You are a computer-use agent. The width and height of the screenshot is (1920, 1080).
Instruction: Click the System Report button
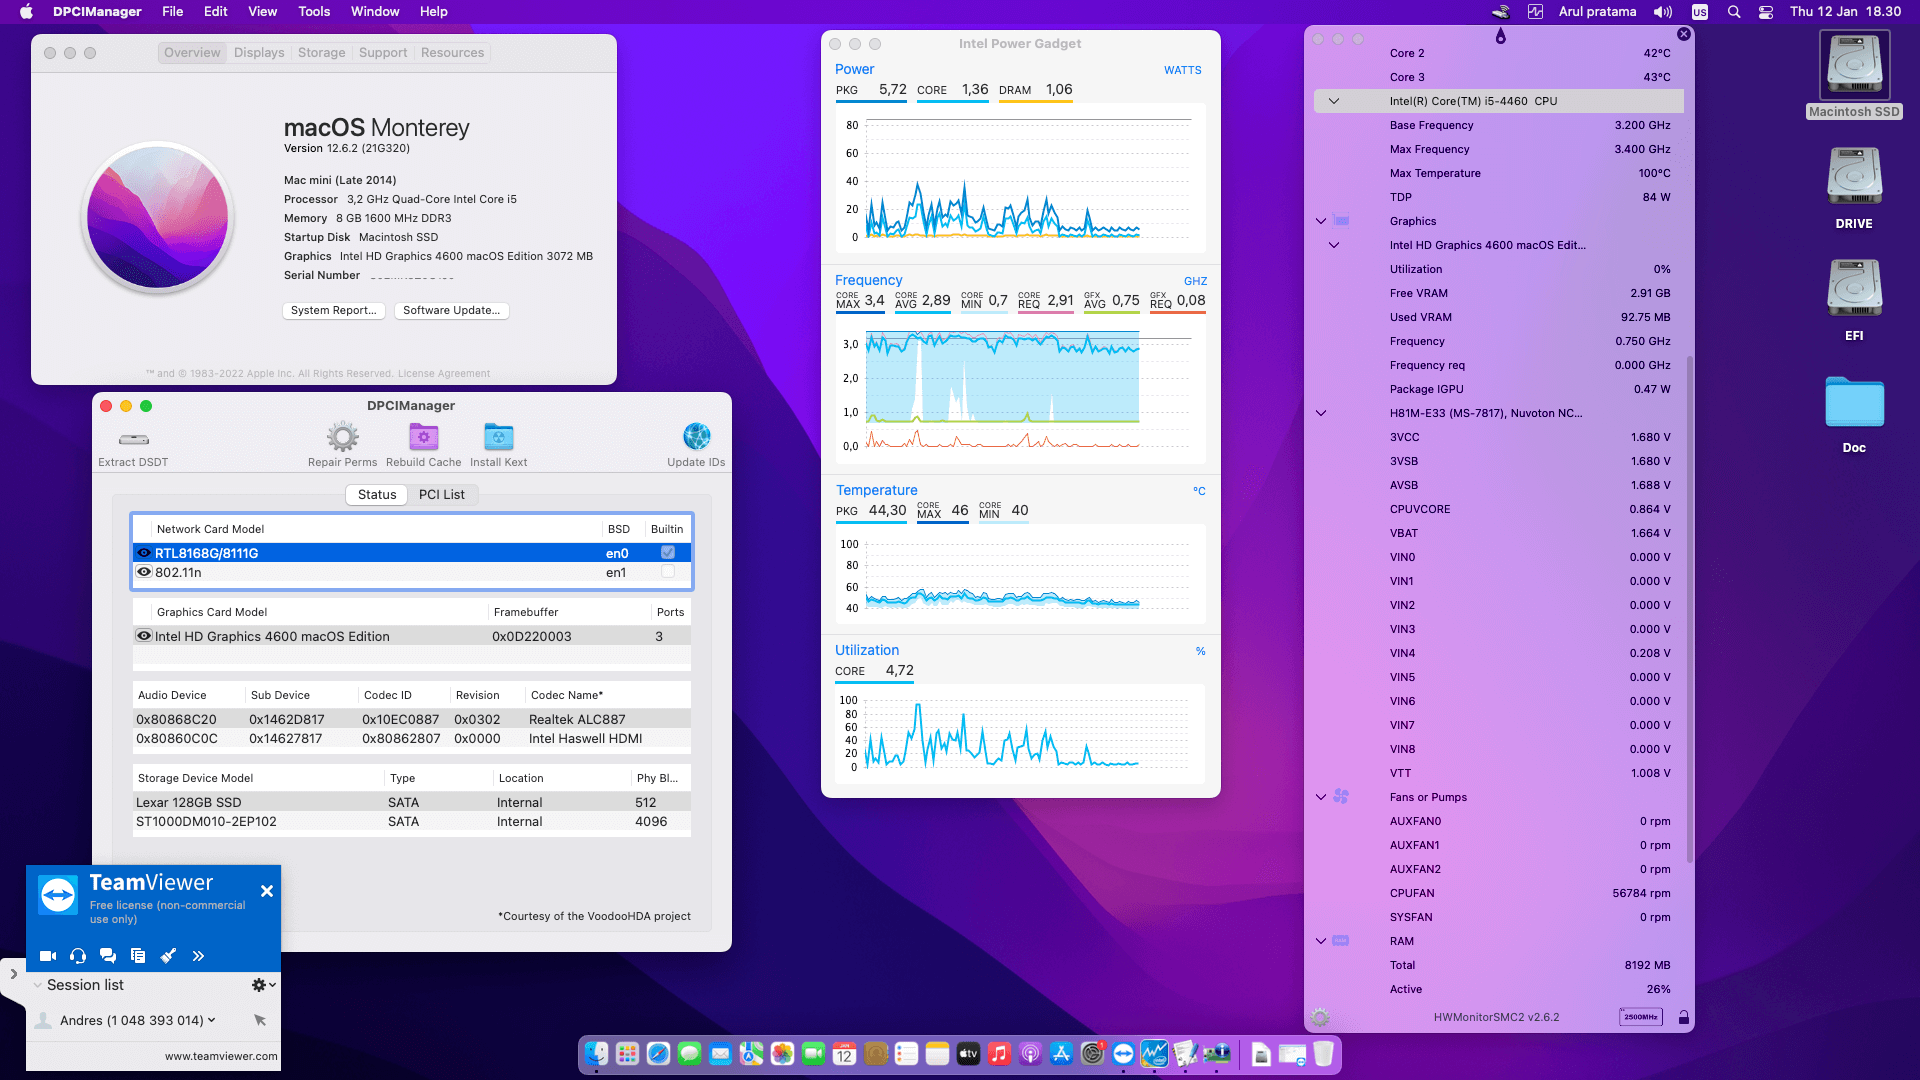(334, 310)
